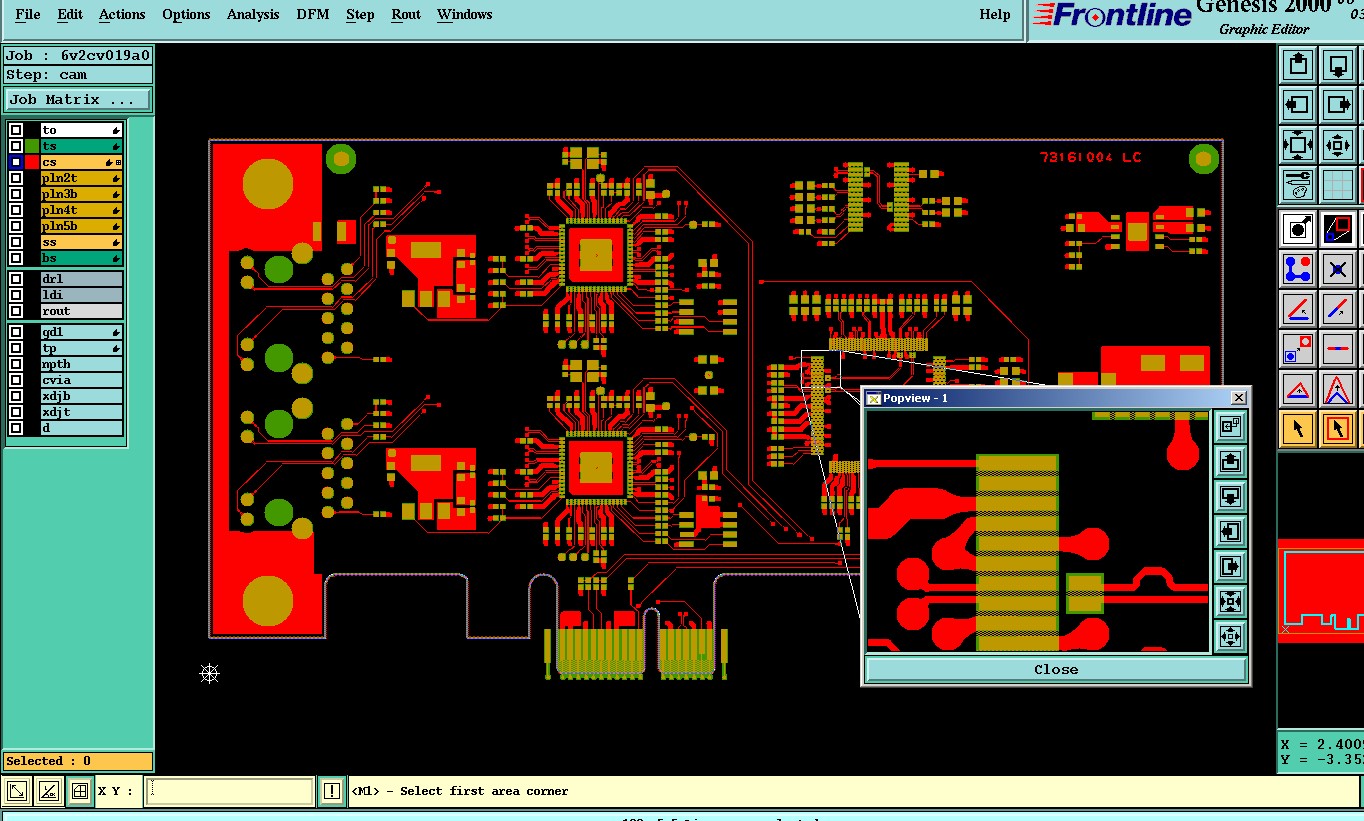Toggle the checkbox for layer pln4t
The width and height of the screenshot is (1364, 821).
[x=16, y=210]
